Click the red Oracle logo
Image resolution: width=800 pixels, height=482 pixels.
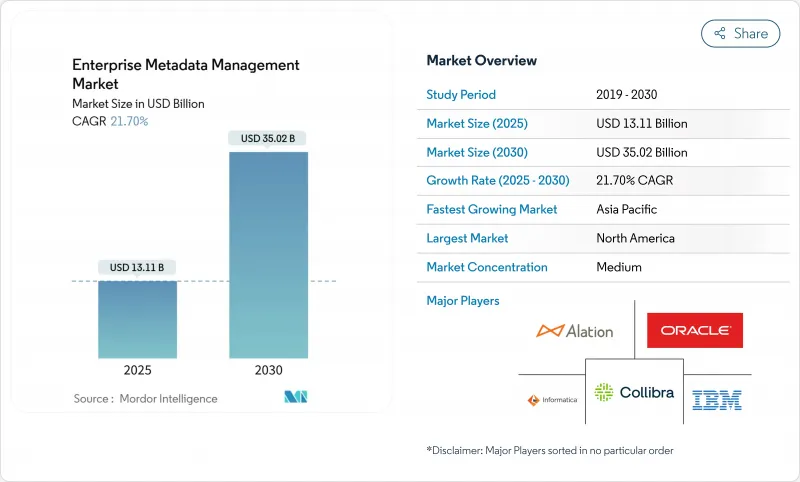click(x=694, y=330)
